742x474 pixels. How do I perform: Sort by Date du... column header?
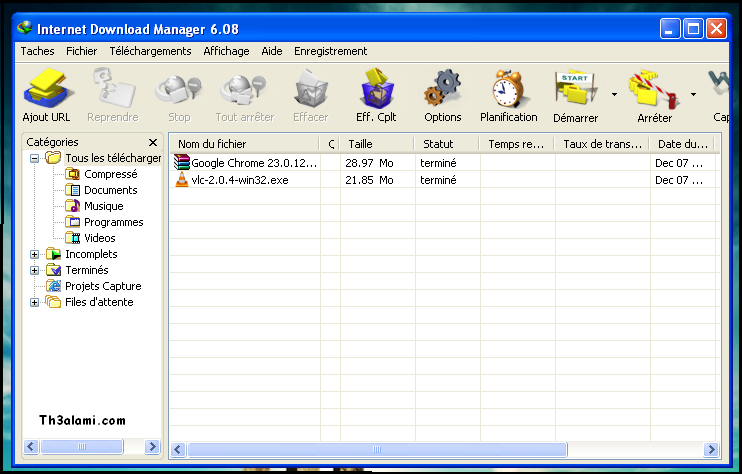[683, 144]
